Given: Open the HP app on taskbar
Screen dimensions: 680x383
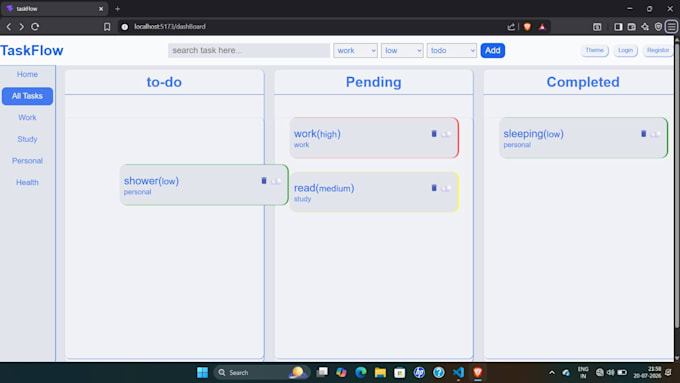Looking at the screenshot, I should coord(419,373).
